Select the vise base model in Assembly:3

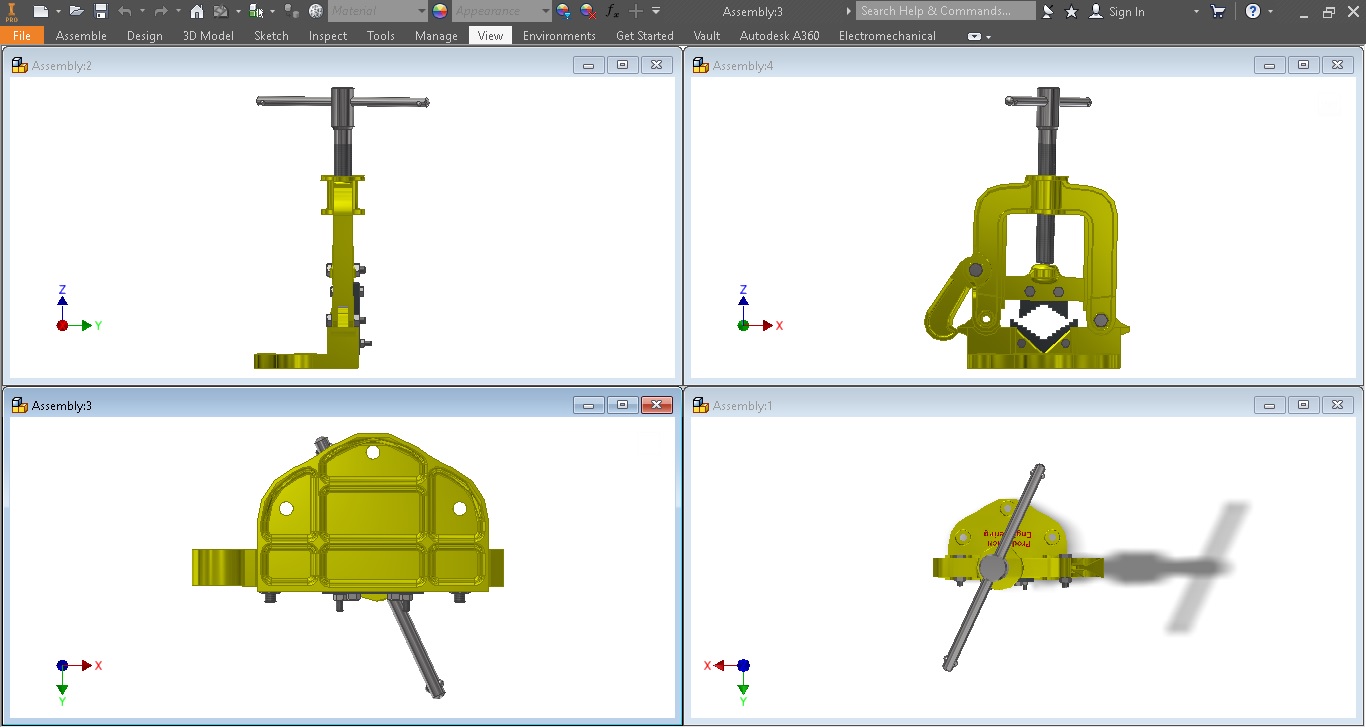click(x=371, y=514)
